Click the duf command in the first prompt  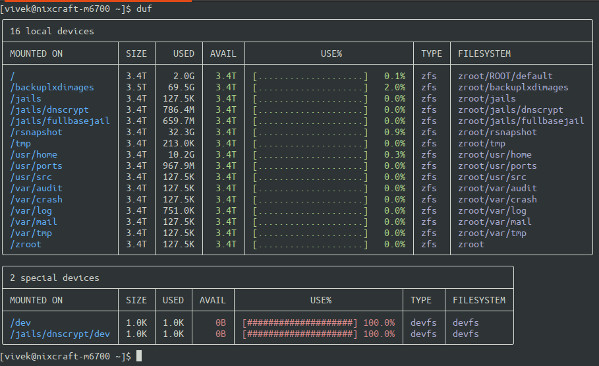[144, 8]
